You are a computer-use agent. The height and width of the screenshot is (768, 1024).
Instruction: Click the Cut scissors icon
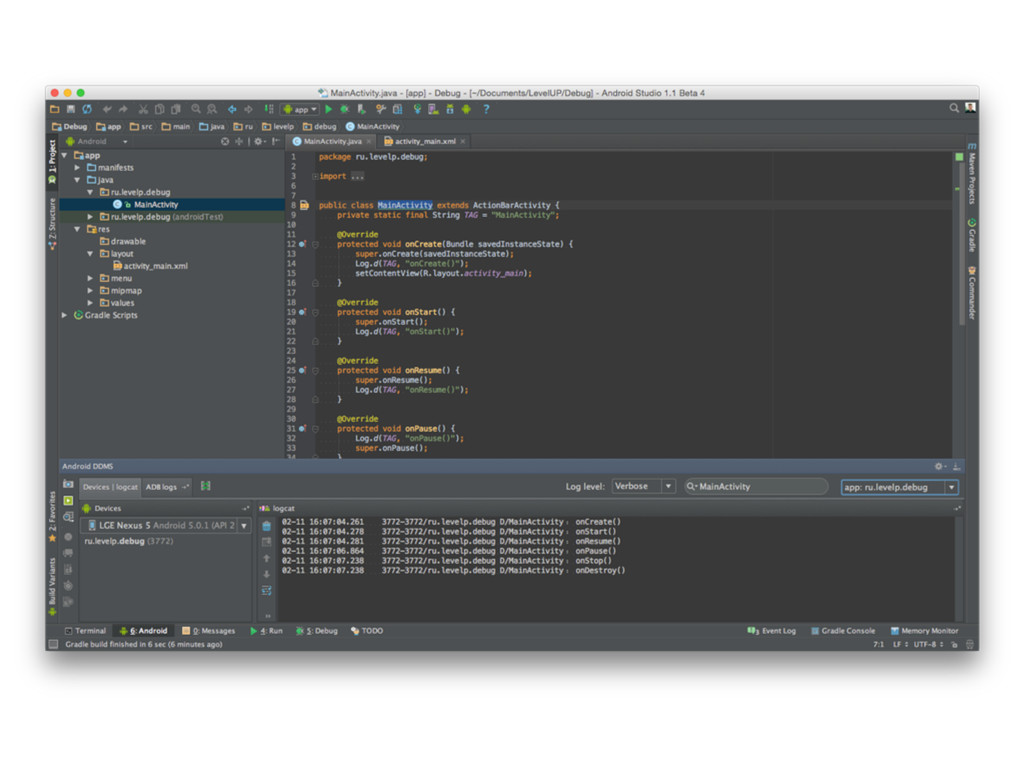143,109
